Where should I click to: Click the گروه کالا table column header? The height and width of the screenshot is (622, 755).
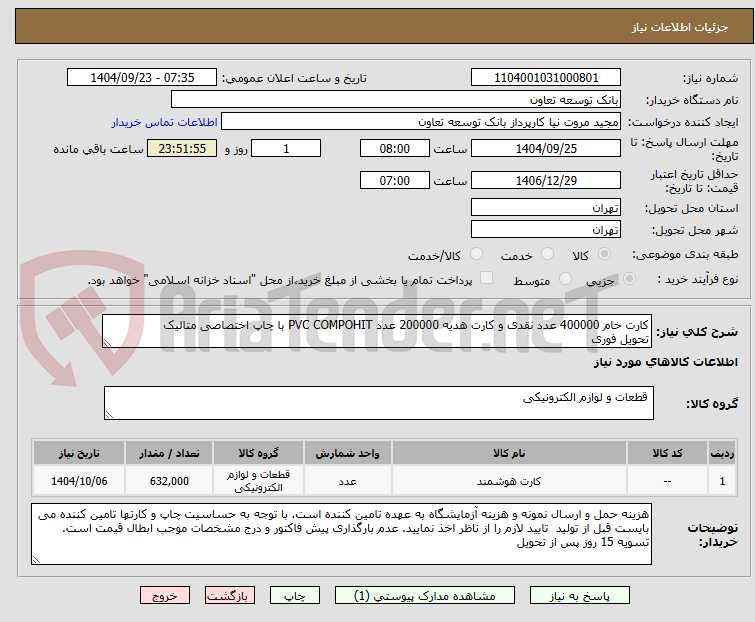[x=258, y=453]
